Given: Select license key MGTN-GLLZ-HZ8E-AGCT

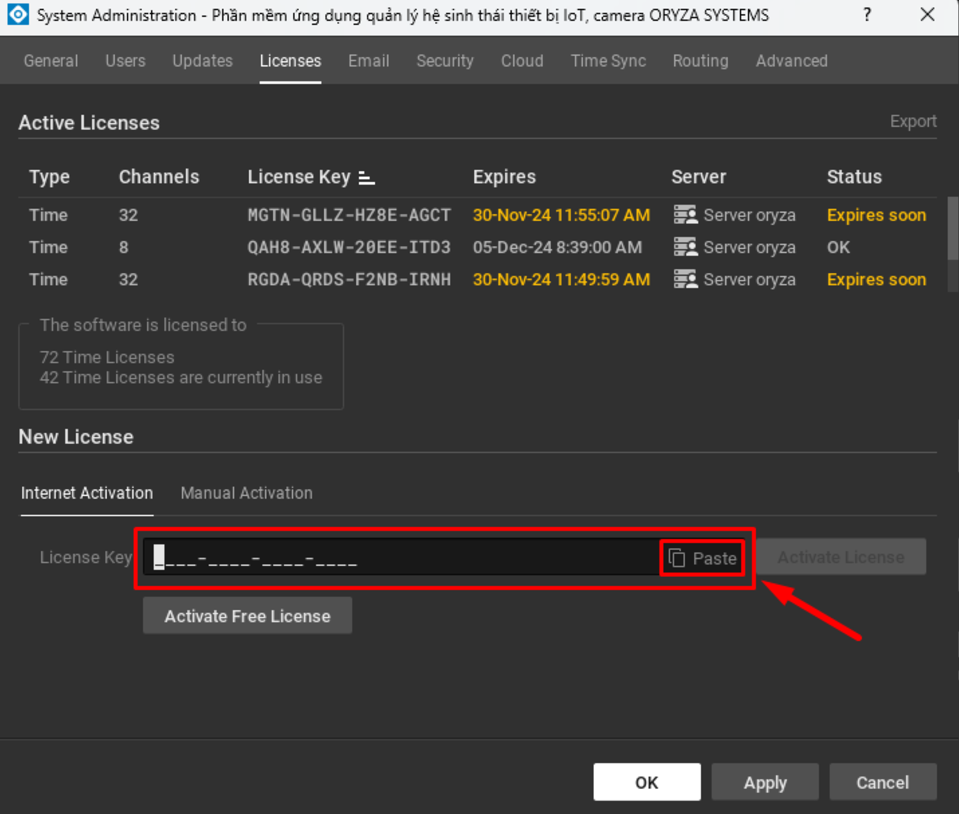Looking at the screenshot, I should pyautogui.click(x=349, y=215).
